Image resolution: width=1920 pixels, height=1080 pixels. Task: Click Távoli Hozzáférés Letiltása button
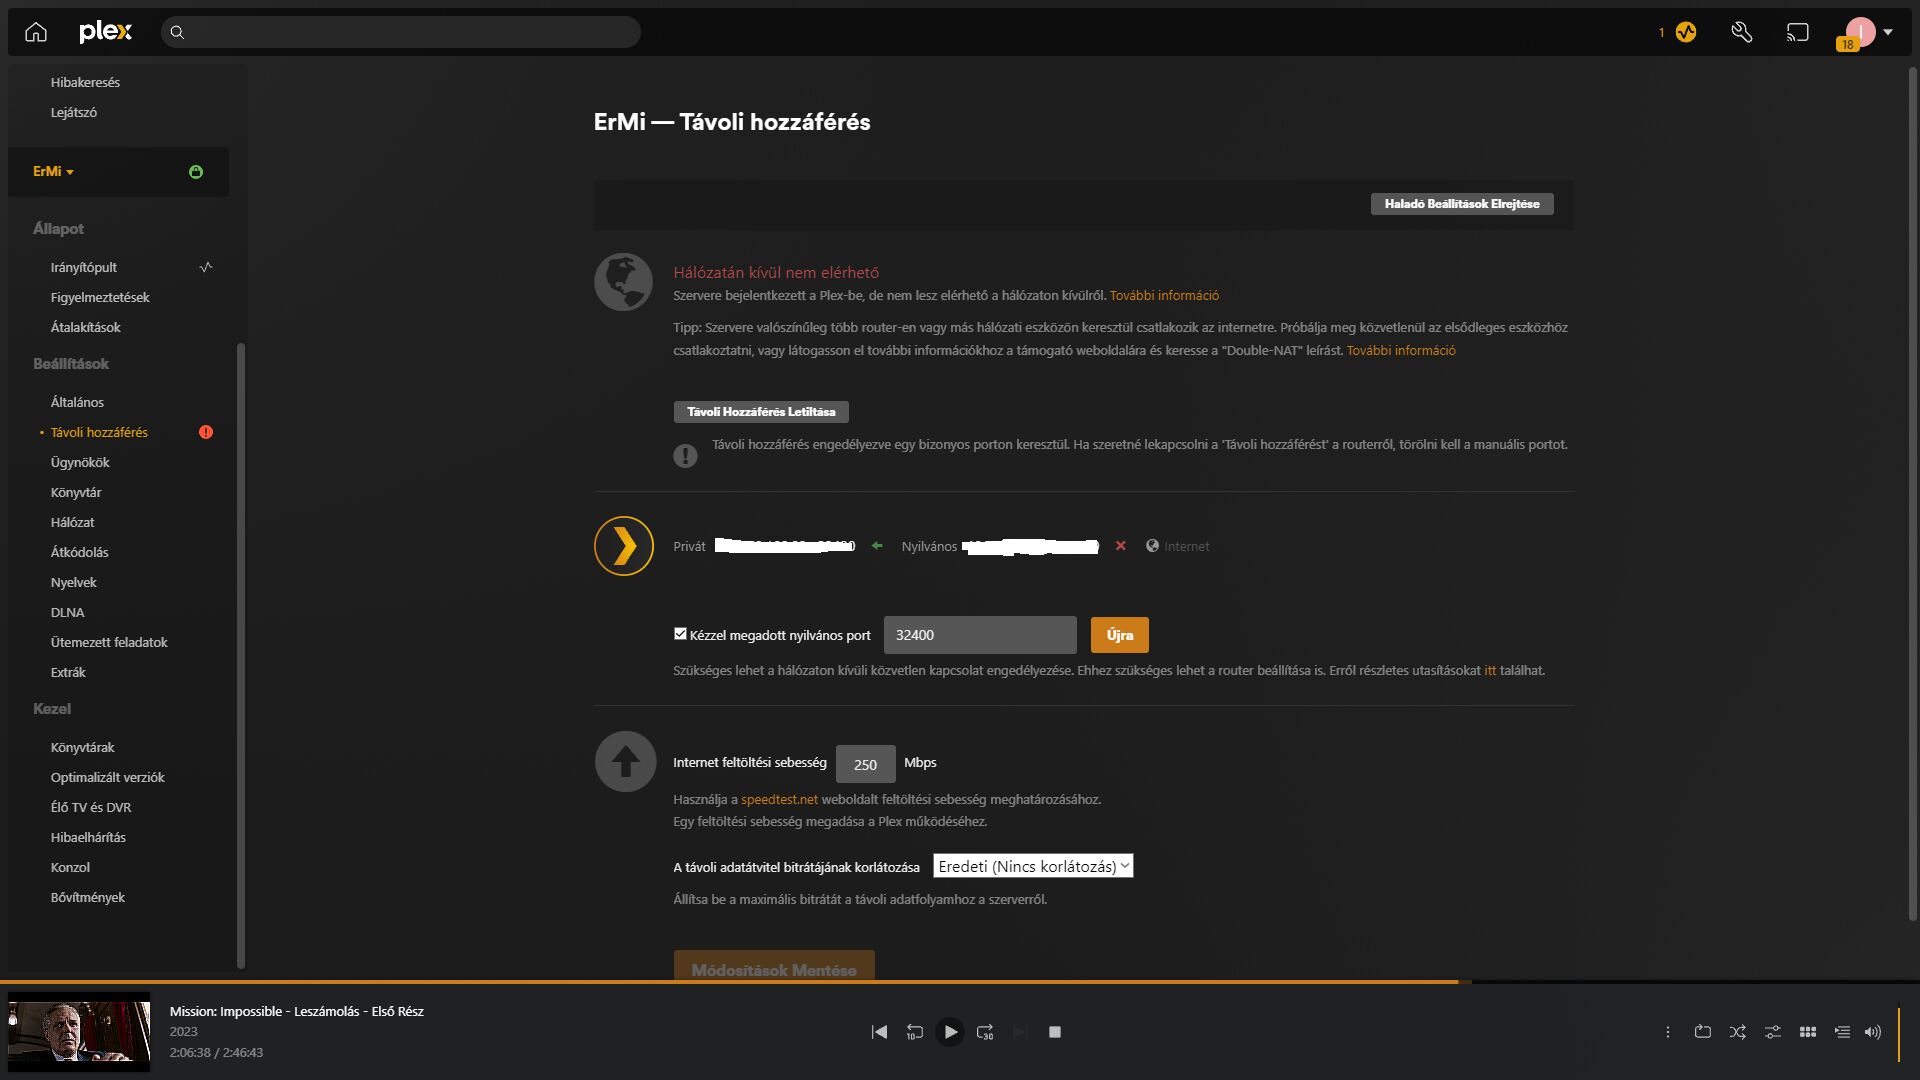pyautogui.click(x=761, y=412)
